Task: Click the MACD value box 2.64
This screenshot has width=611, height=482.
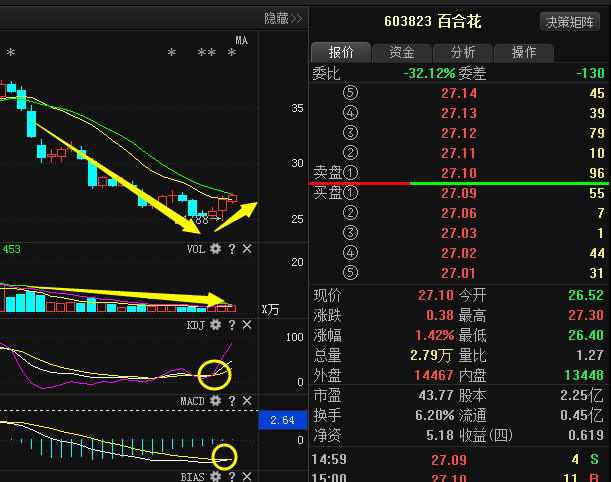Action: coord(283,420)
